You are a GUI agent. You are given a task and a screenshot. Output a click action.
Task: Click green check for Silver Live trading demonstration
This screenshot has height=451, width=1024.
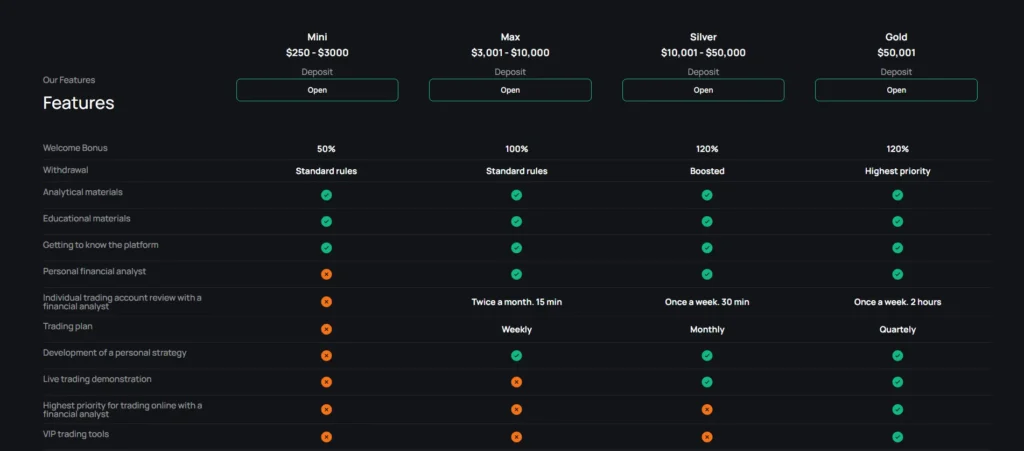pyautogui.click(x=707, y=382)
